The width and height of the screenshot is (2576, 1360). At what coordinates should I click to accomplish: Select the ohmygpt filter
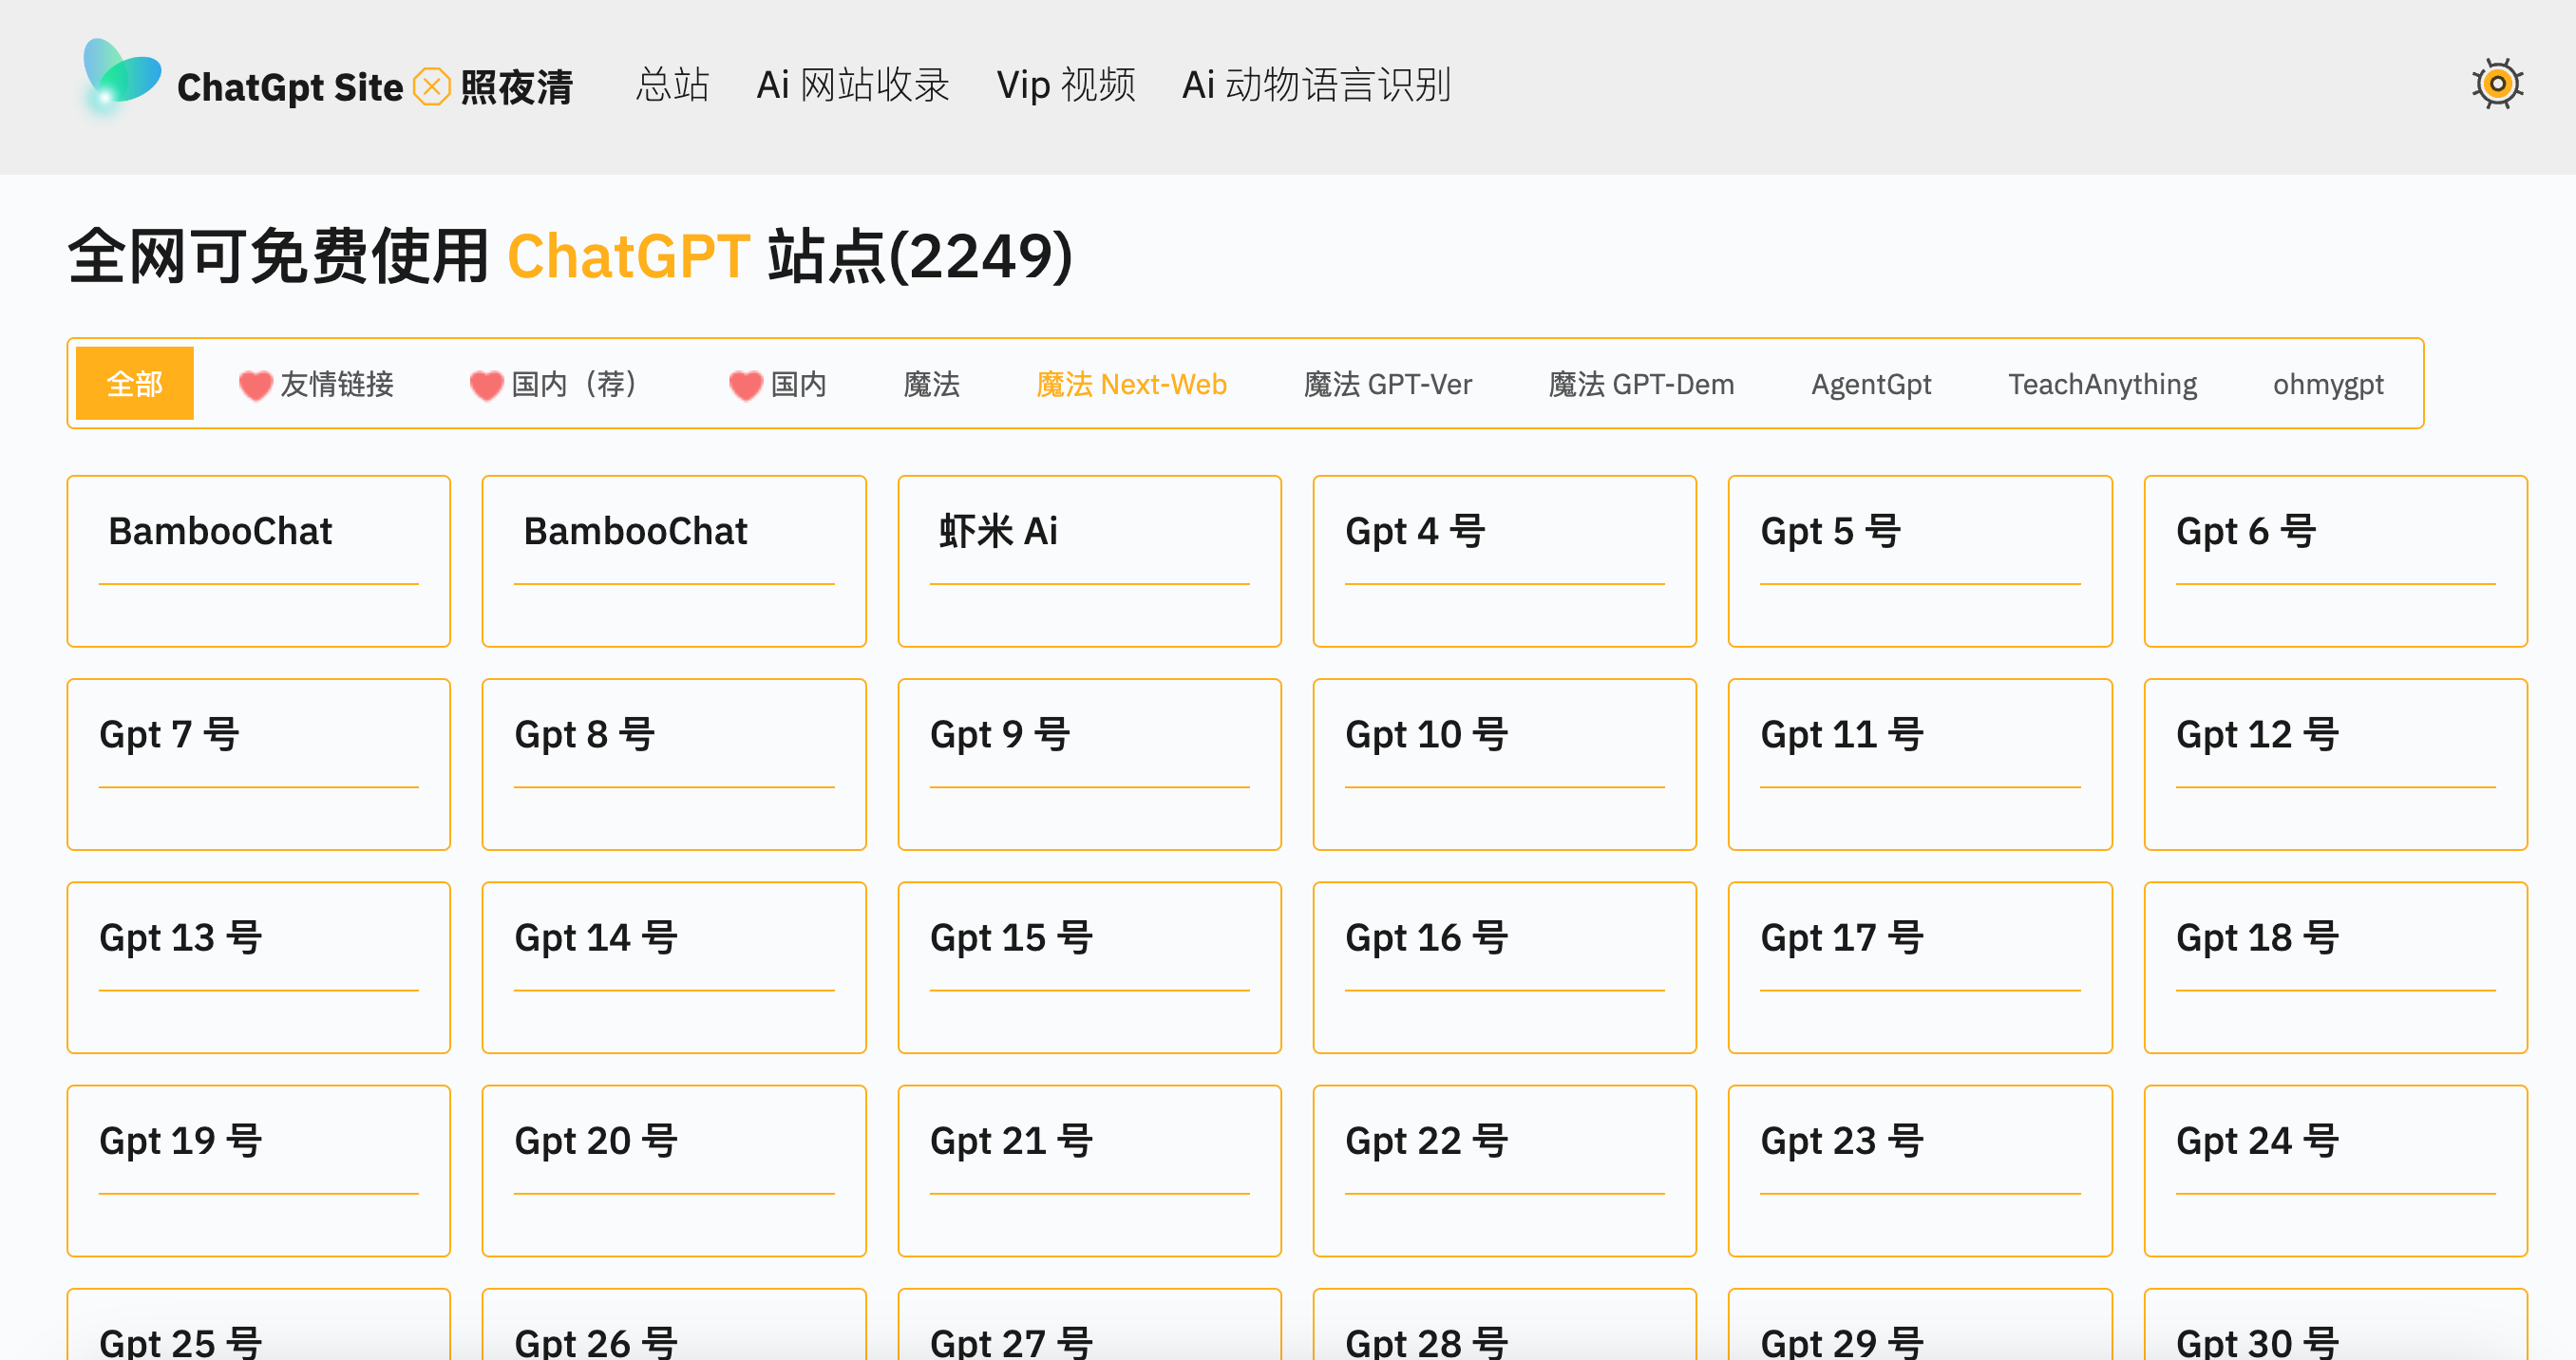click(x=2327, y=383)
